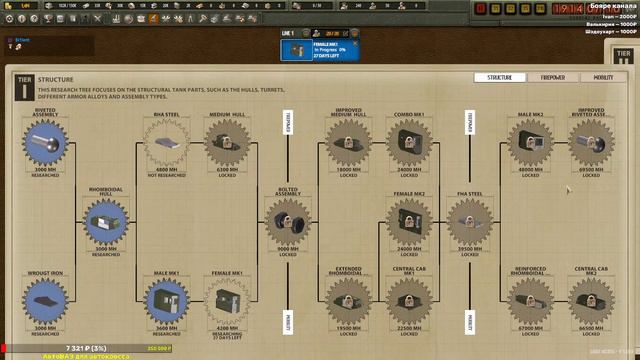Set game speed to second yellow button

click(x=510, y=9)
